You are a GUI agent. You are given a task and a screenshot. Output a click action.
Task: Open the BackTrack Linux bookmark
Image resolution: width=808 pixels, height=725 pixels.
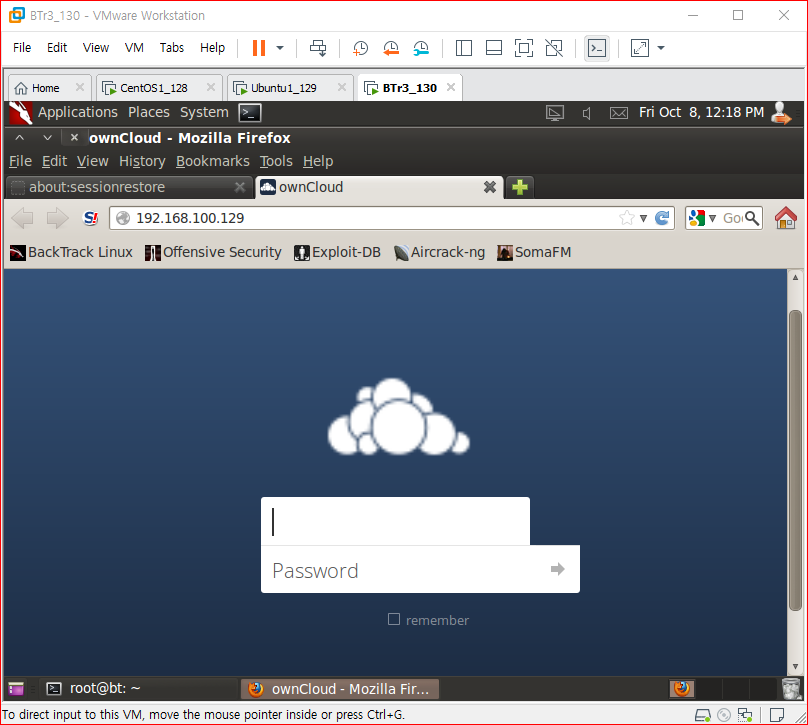72,252
